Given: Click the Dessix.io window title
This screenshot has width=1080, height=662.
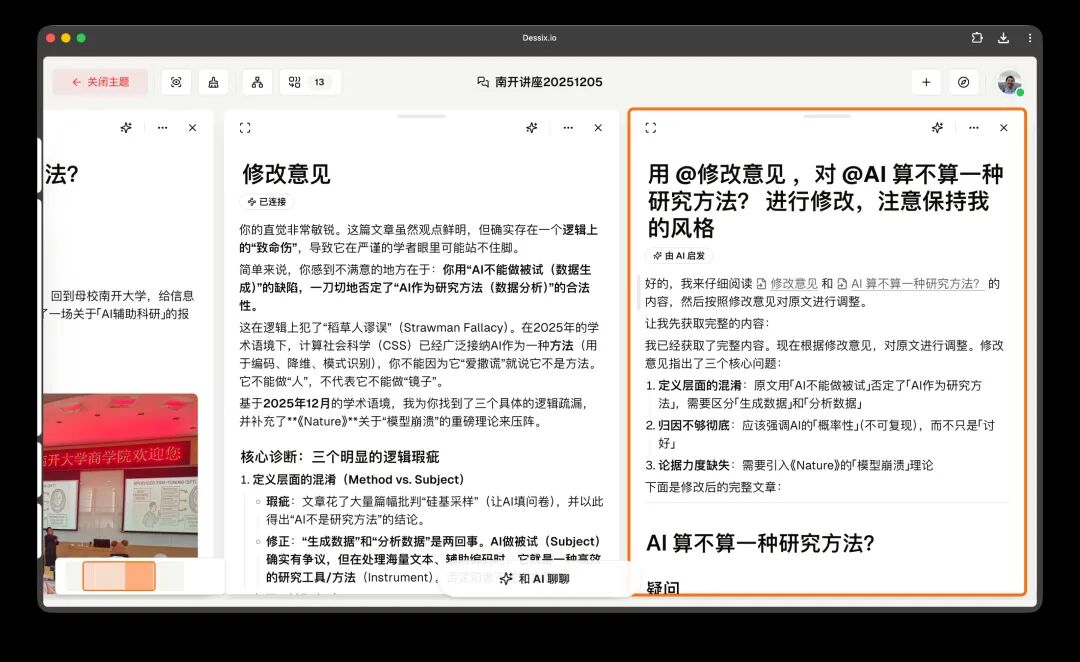Looking at the screenshot, I should 539,38.
